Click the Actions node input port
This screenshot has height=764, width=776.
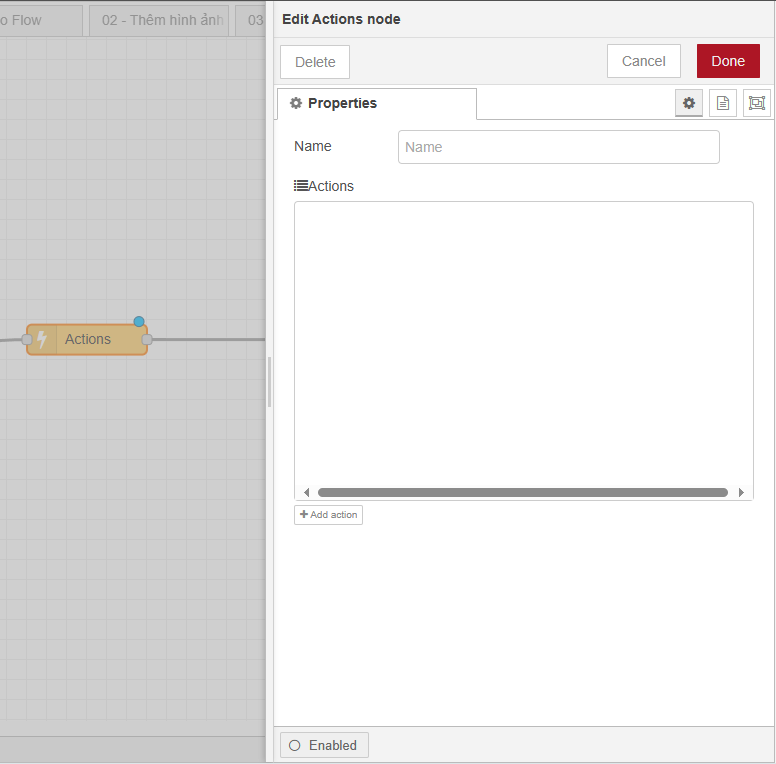27,339
